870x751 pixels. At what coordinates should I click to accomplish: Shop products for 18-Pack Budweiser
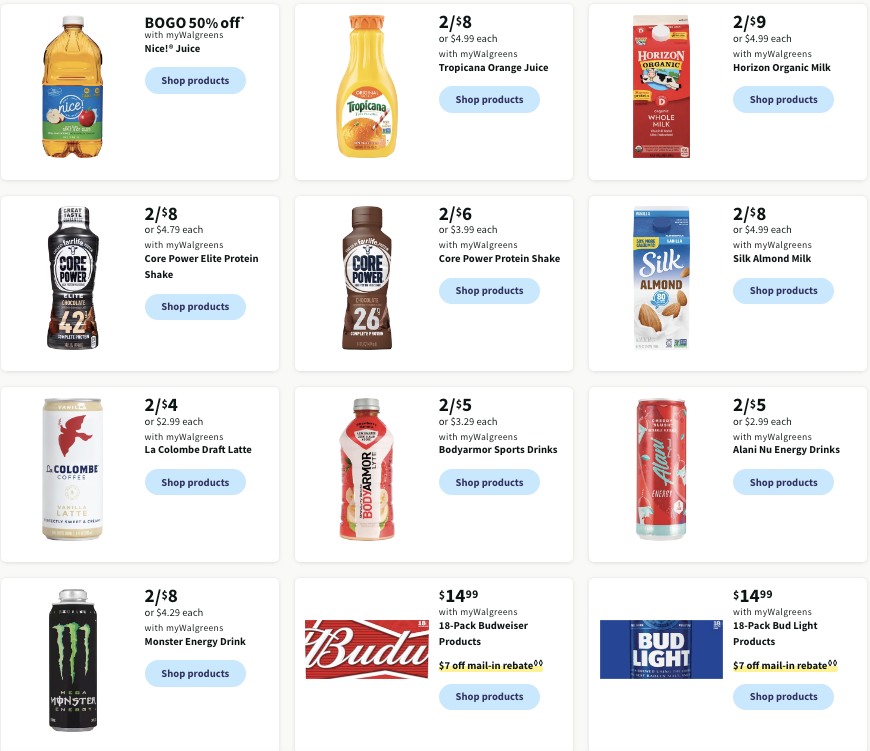489,696
